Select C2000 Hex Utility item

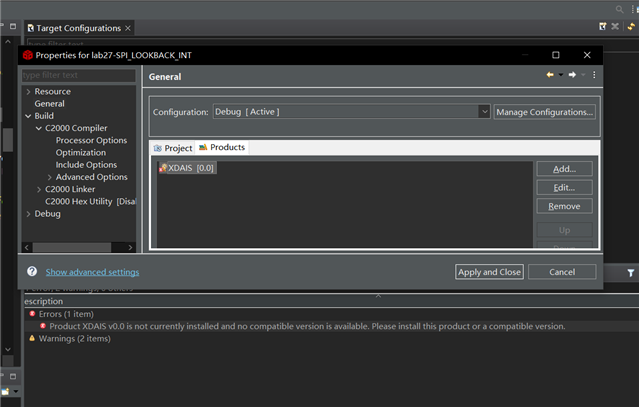pyautogui.click(x=90, y=201)
